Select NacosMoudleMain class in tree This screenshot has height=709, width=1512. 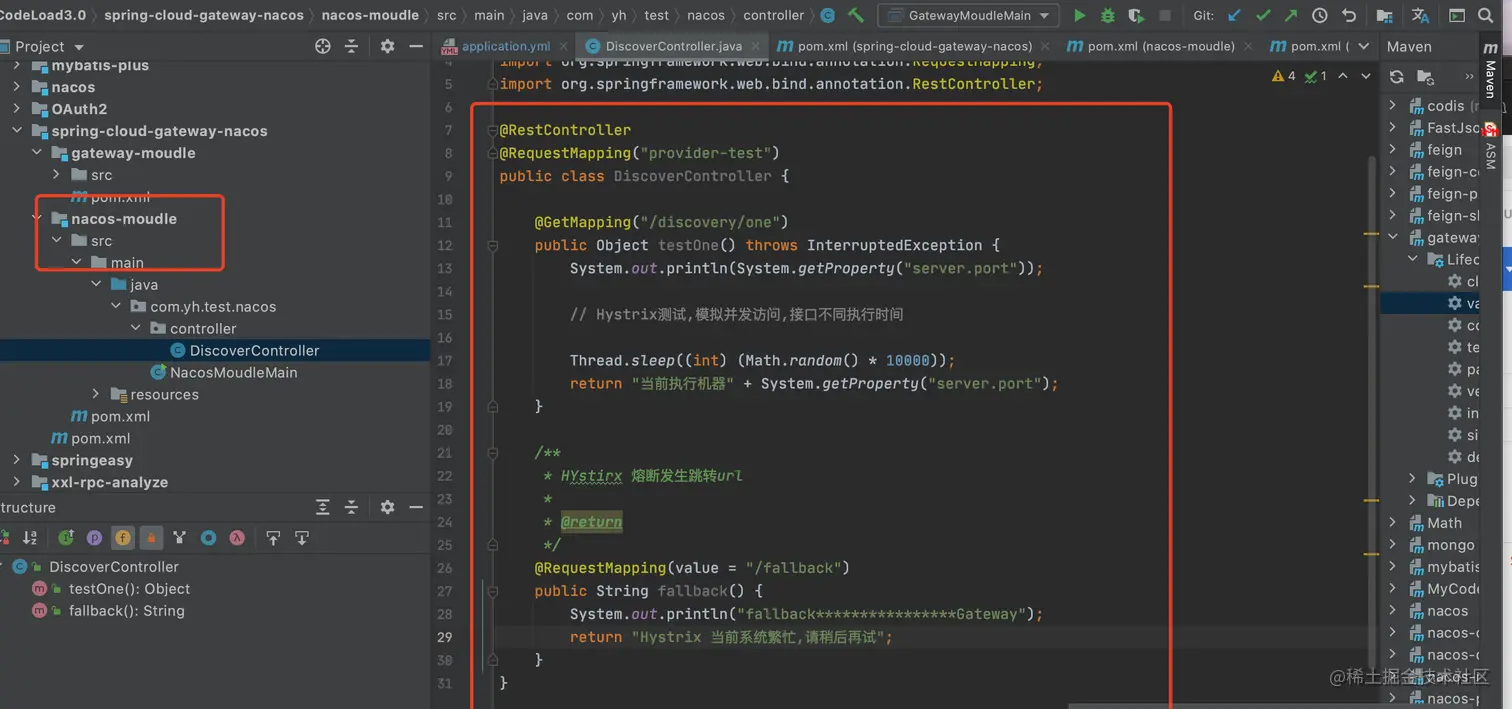pyautogui.click(x=233, y=372)
